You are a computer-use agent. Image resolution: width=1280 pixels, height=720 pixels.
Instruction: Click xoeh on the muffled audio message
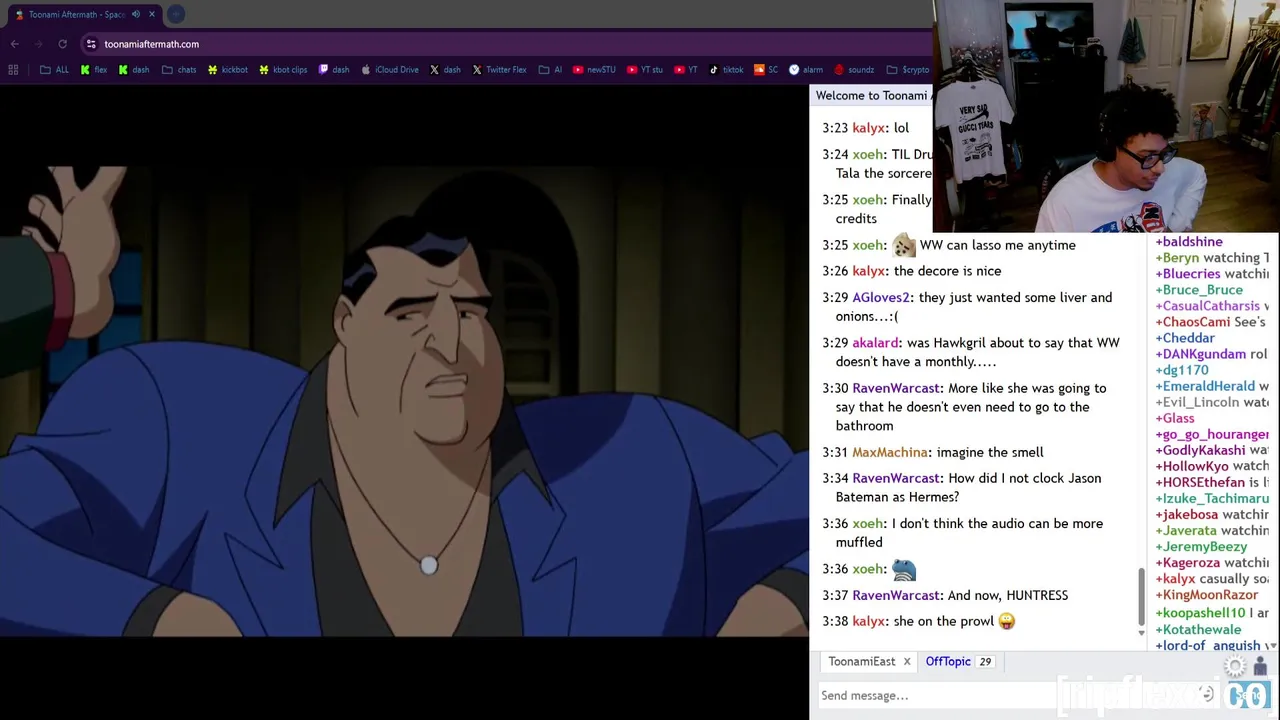pyautogui.click(x=867, y=523)
